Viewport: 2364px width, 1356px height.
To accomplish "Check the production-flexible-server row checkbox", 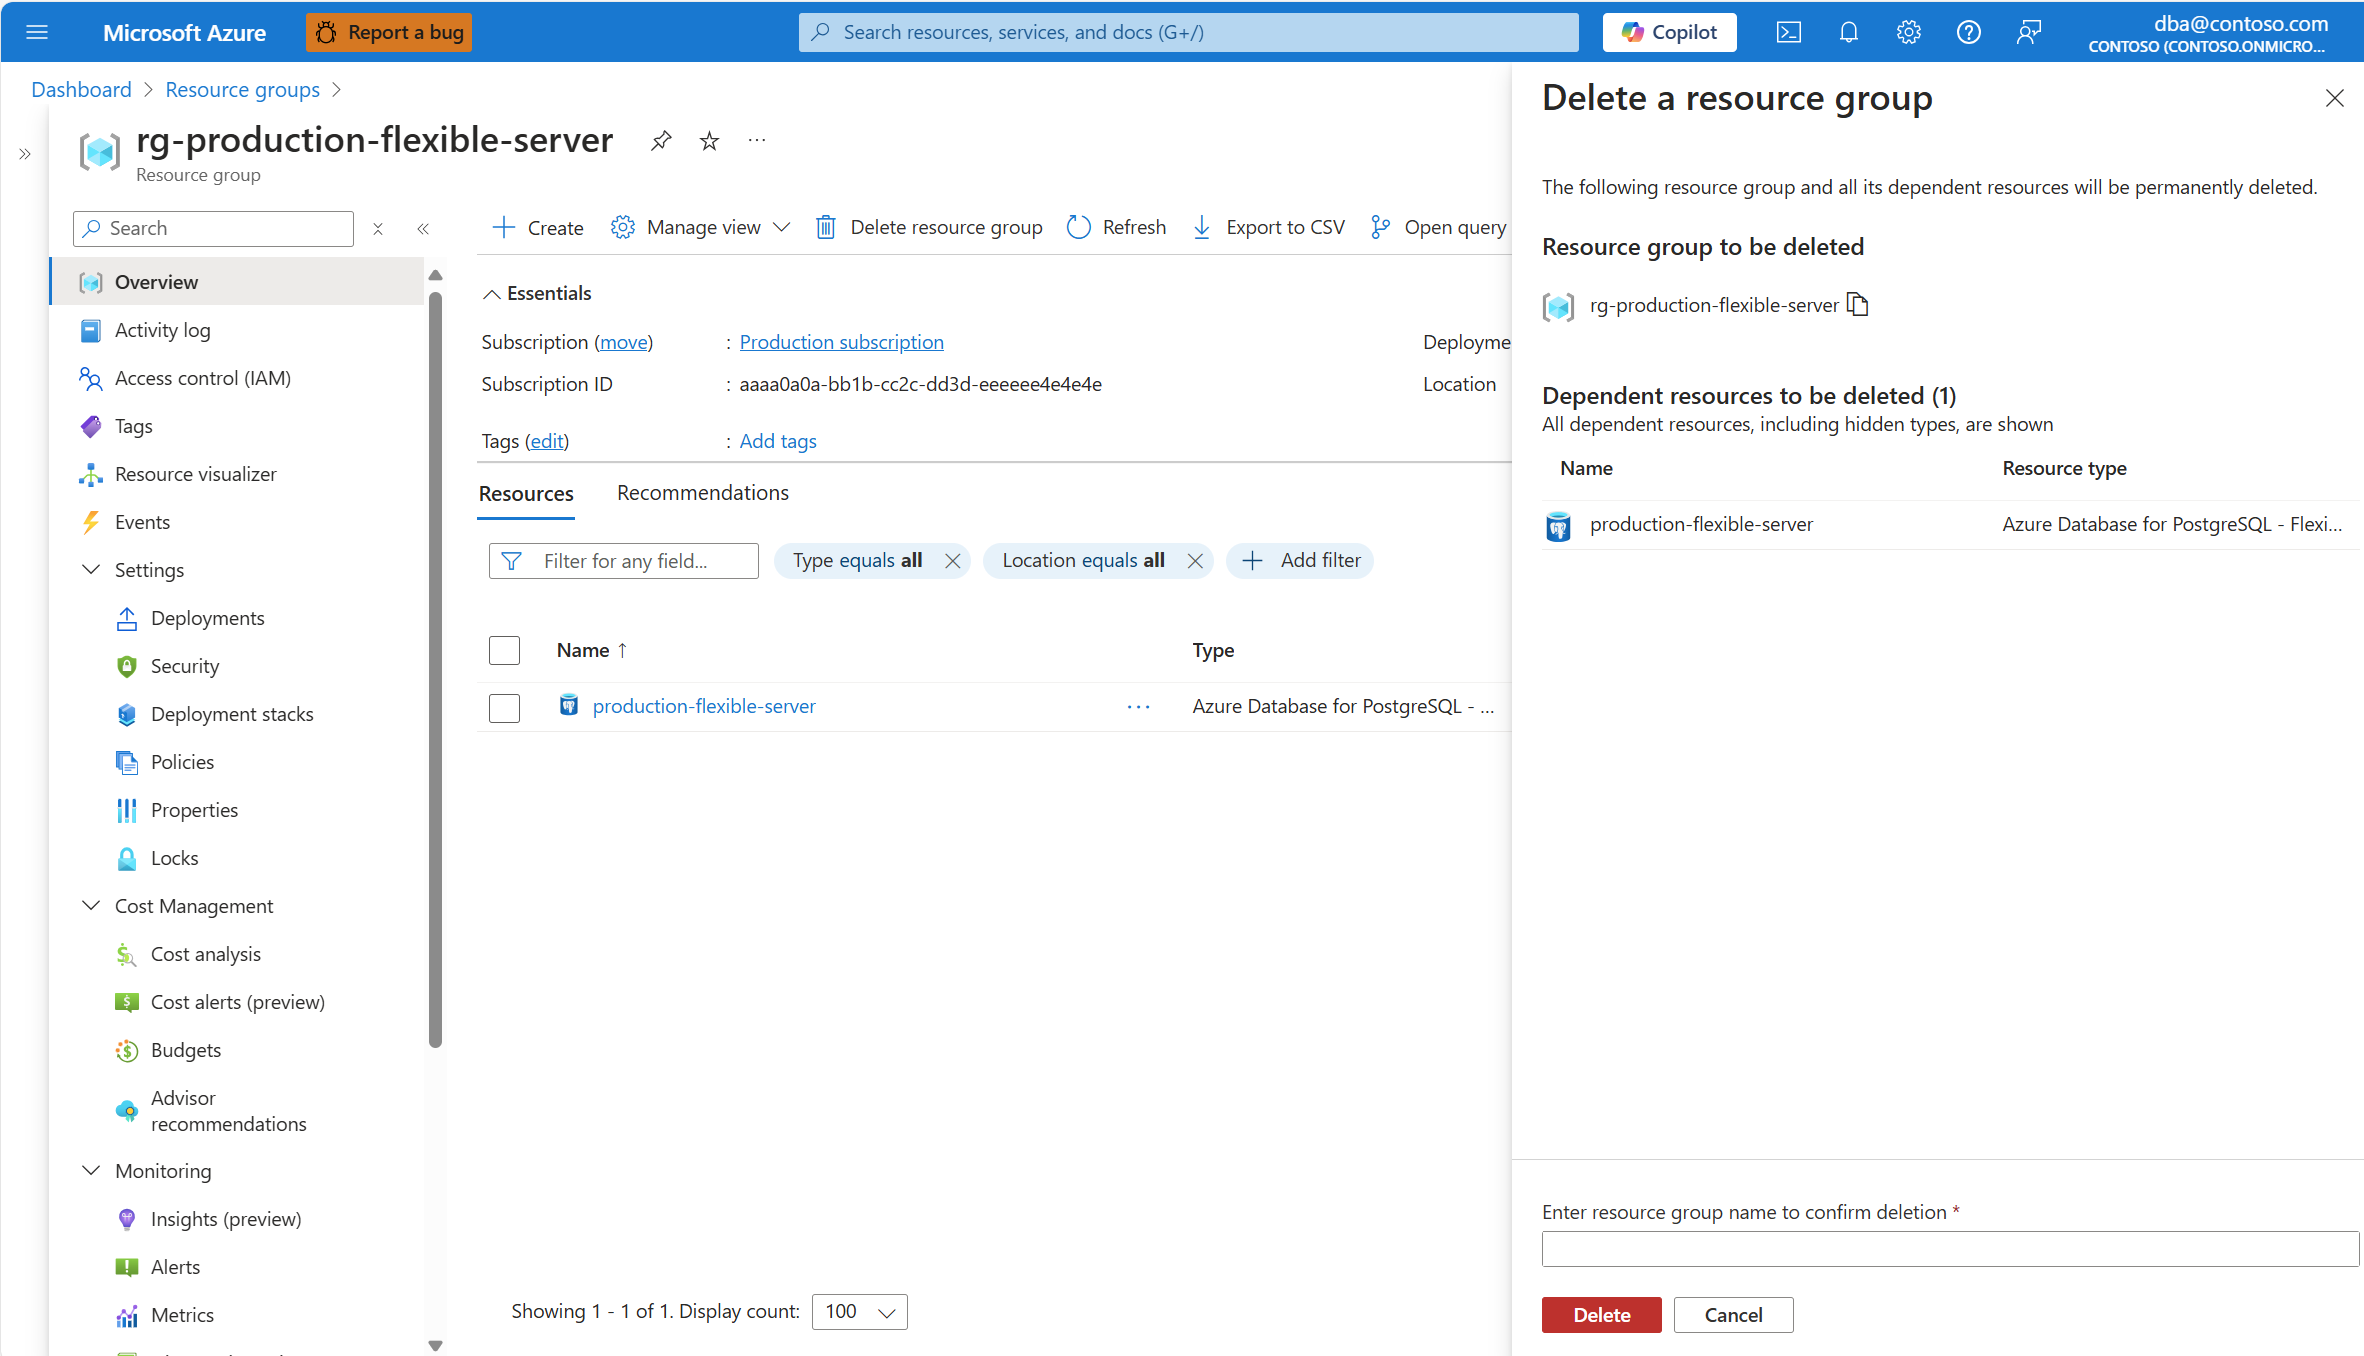I will (x=504, y=707).
